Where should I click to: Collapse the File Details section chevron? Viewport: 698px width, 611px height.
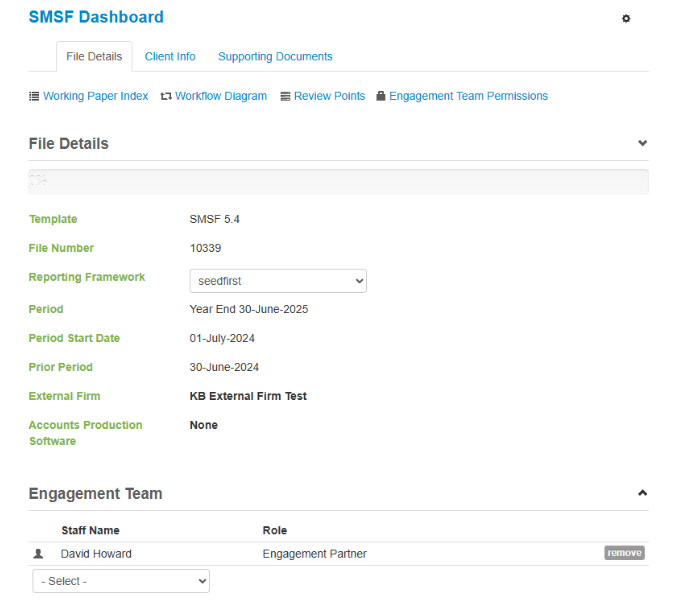pos(642,143)
